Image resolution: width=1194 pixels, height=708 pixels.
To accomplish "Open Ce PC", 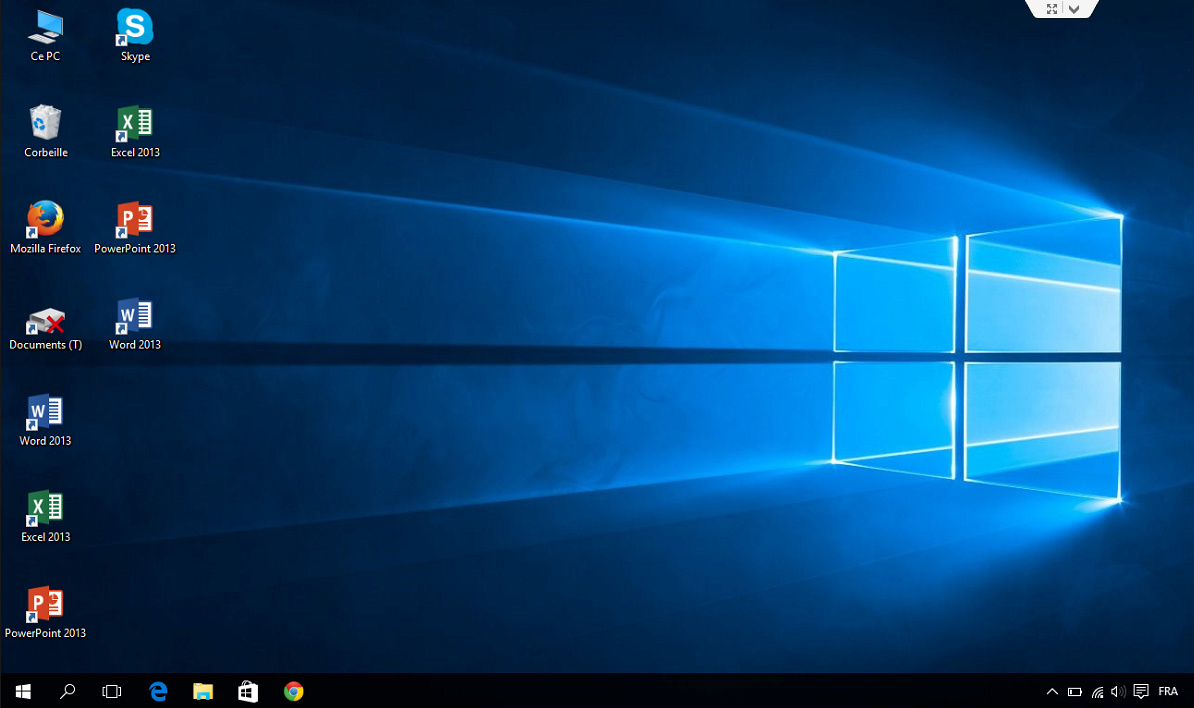I will [x=45, y=30].
